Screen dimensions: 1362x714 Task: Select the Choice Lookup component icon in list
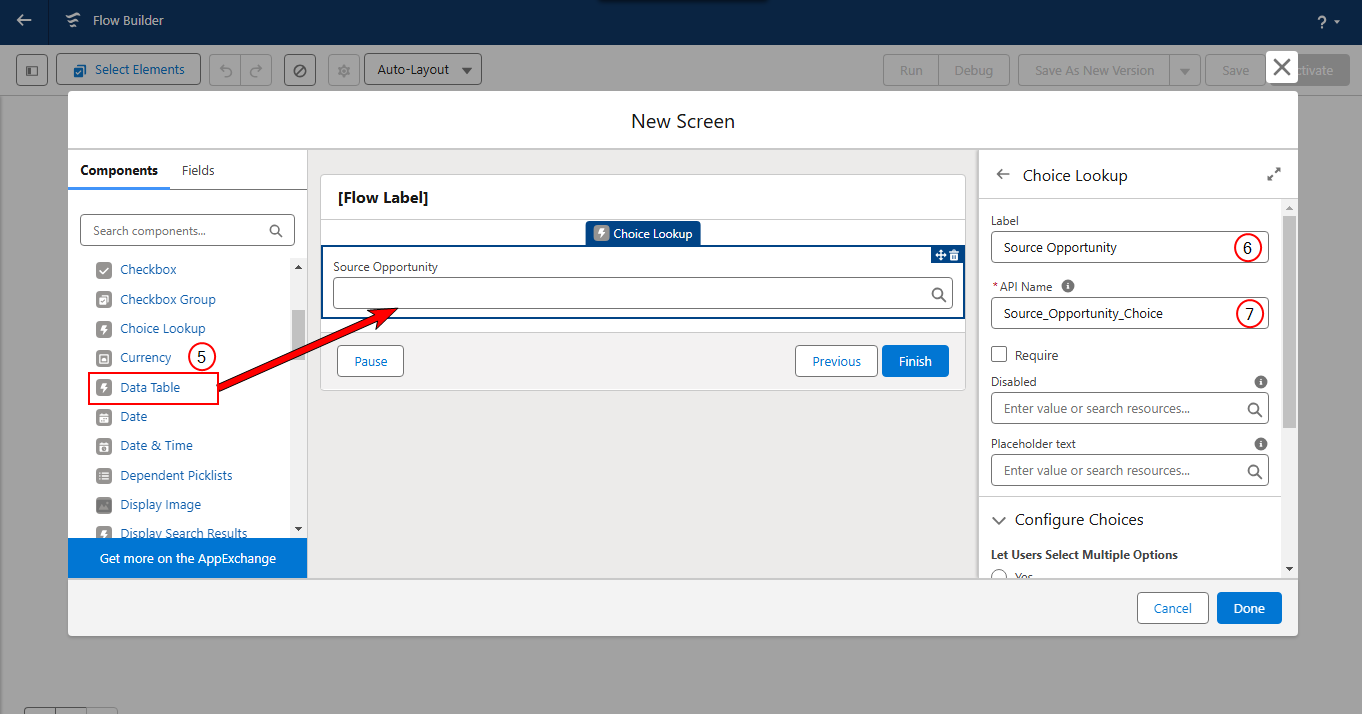pos(104,328)
